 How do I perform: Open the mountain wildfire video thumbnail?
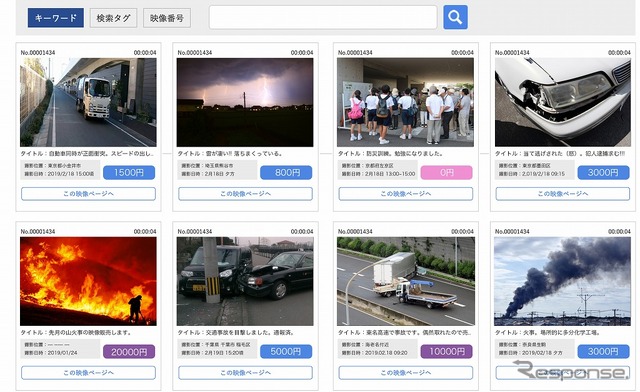coord(88,281)
